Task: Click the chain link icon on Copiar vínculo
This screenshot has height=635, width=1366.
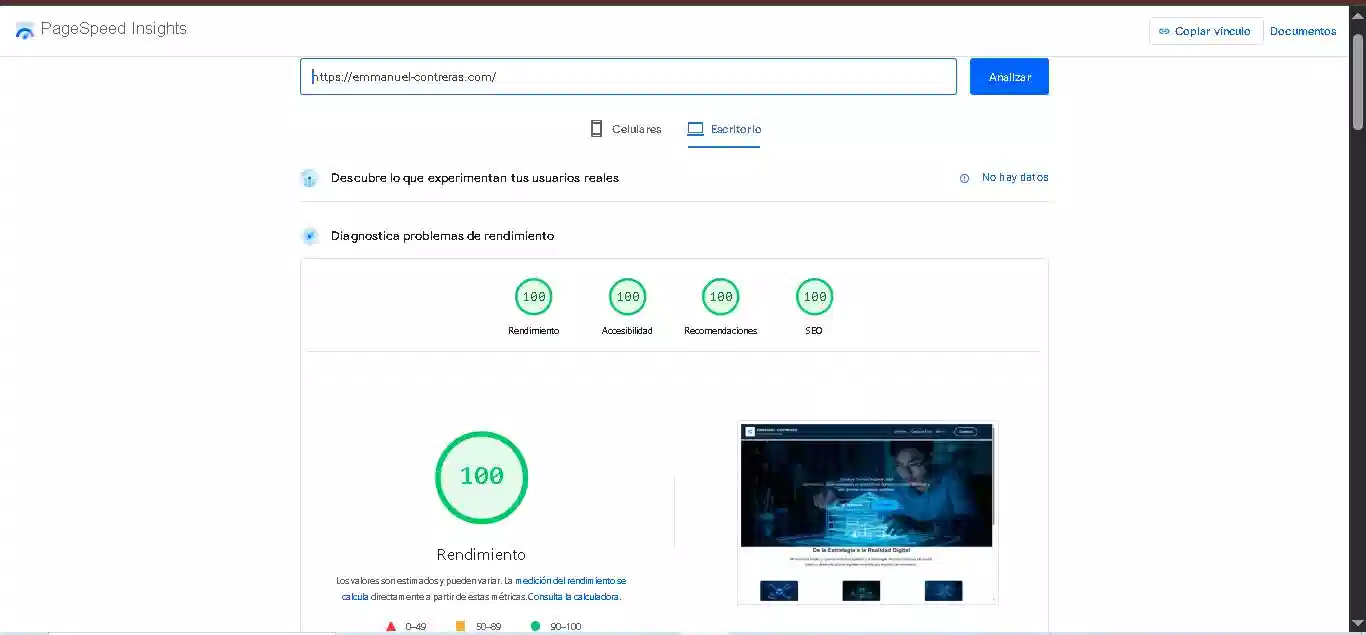Action: tap(1163, 31)
